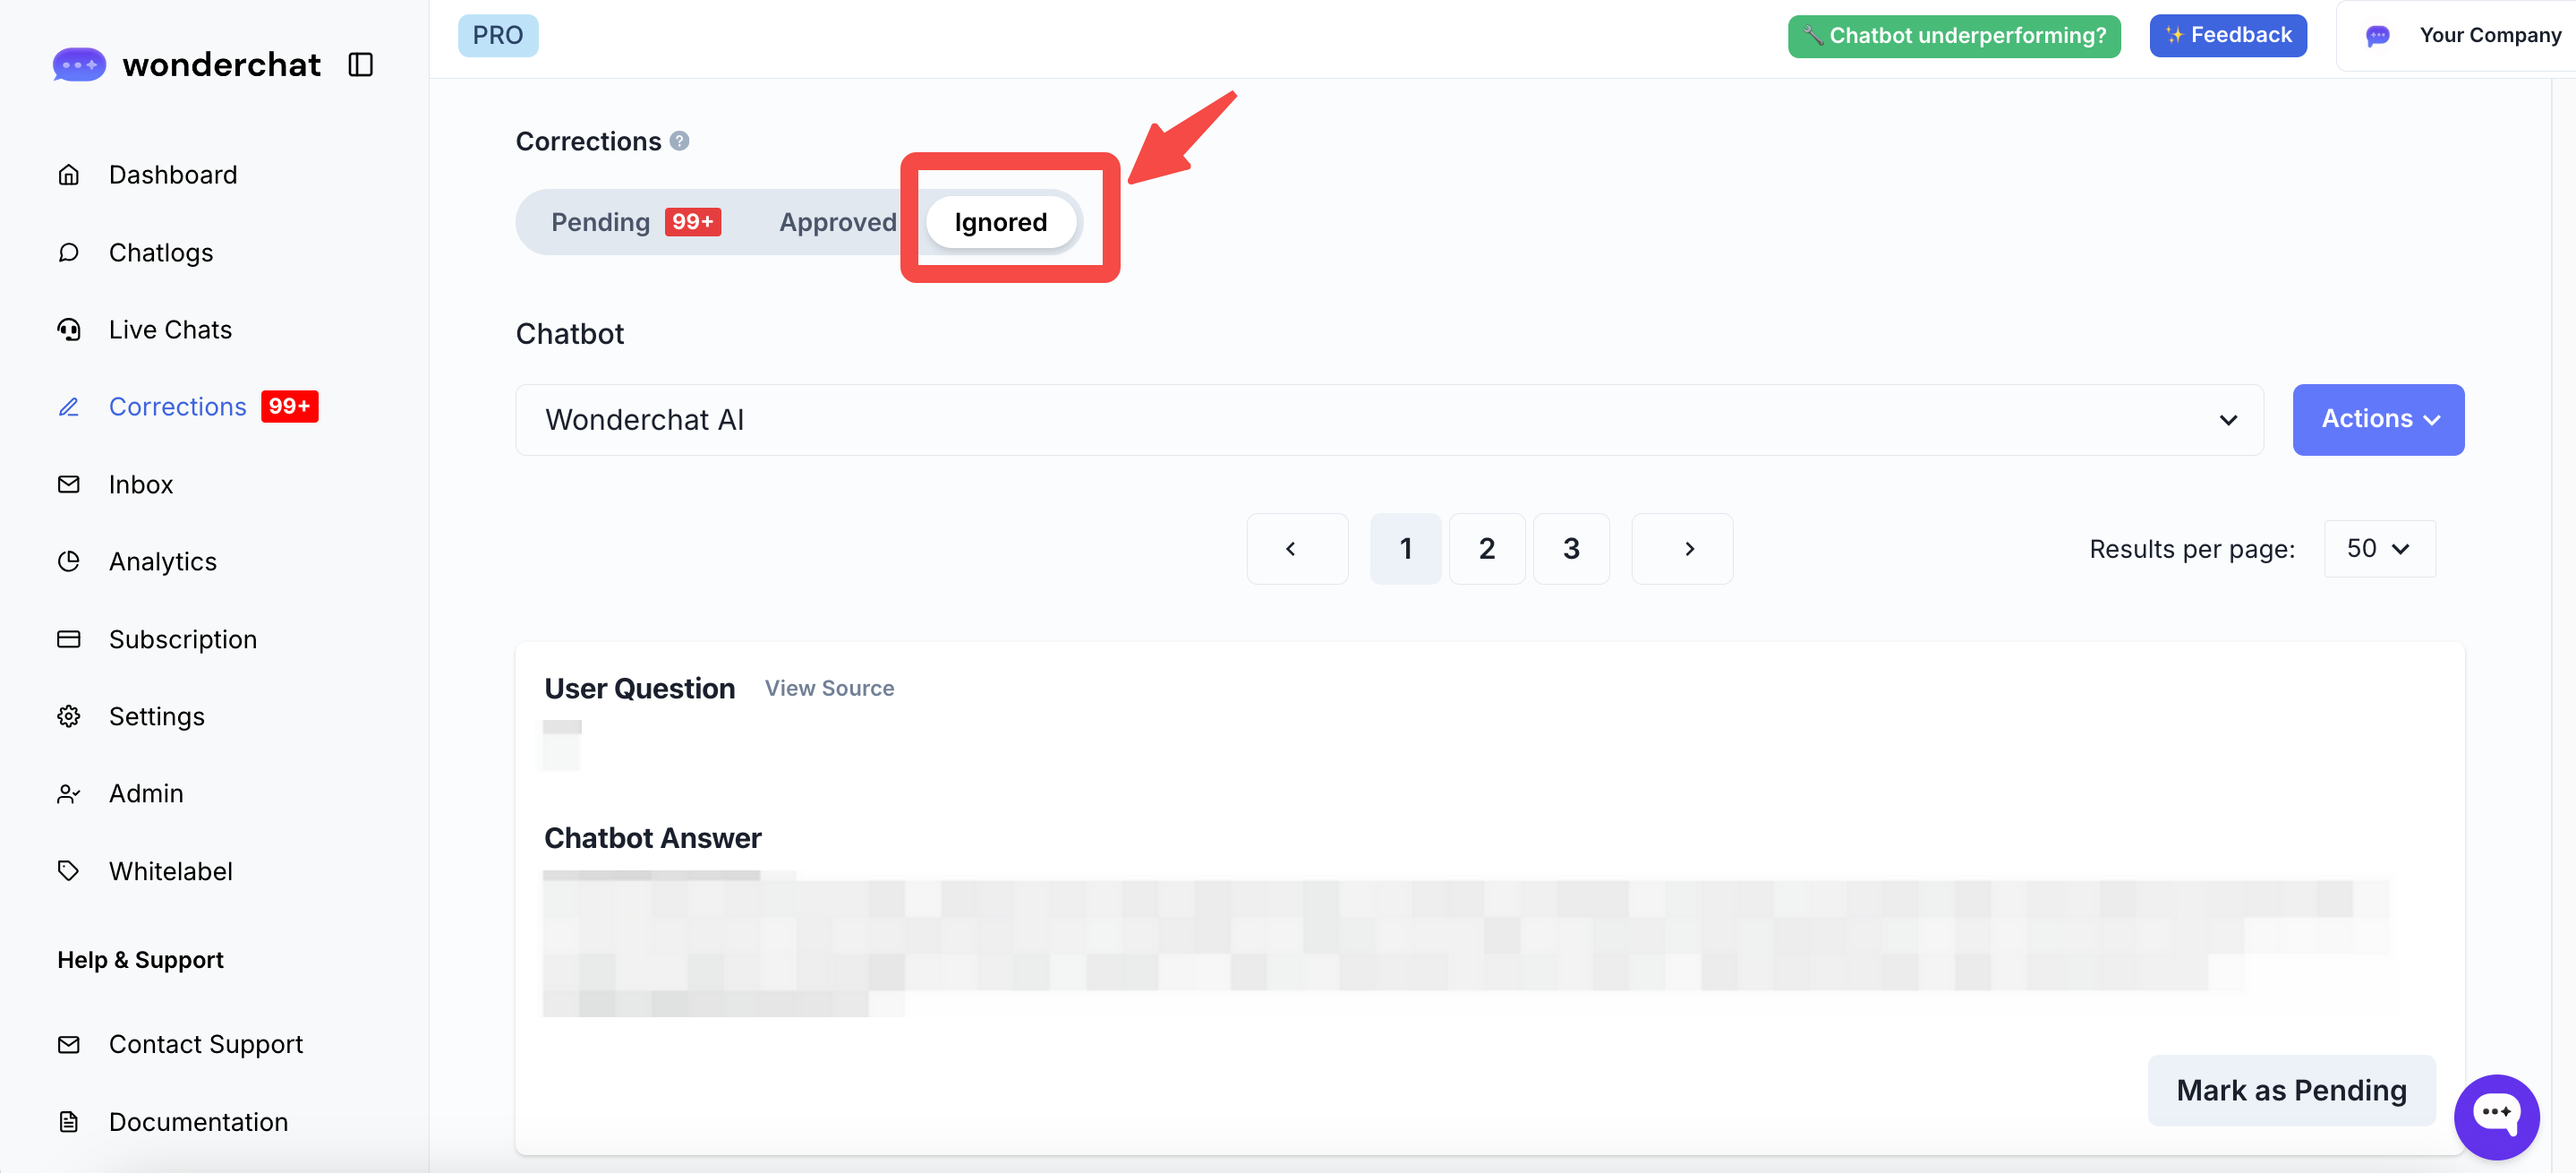
Task: Change results per page from 50
Action: (x=2379, y=549)
